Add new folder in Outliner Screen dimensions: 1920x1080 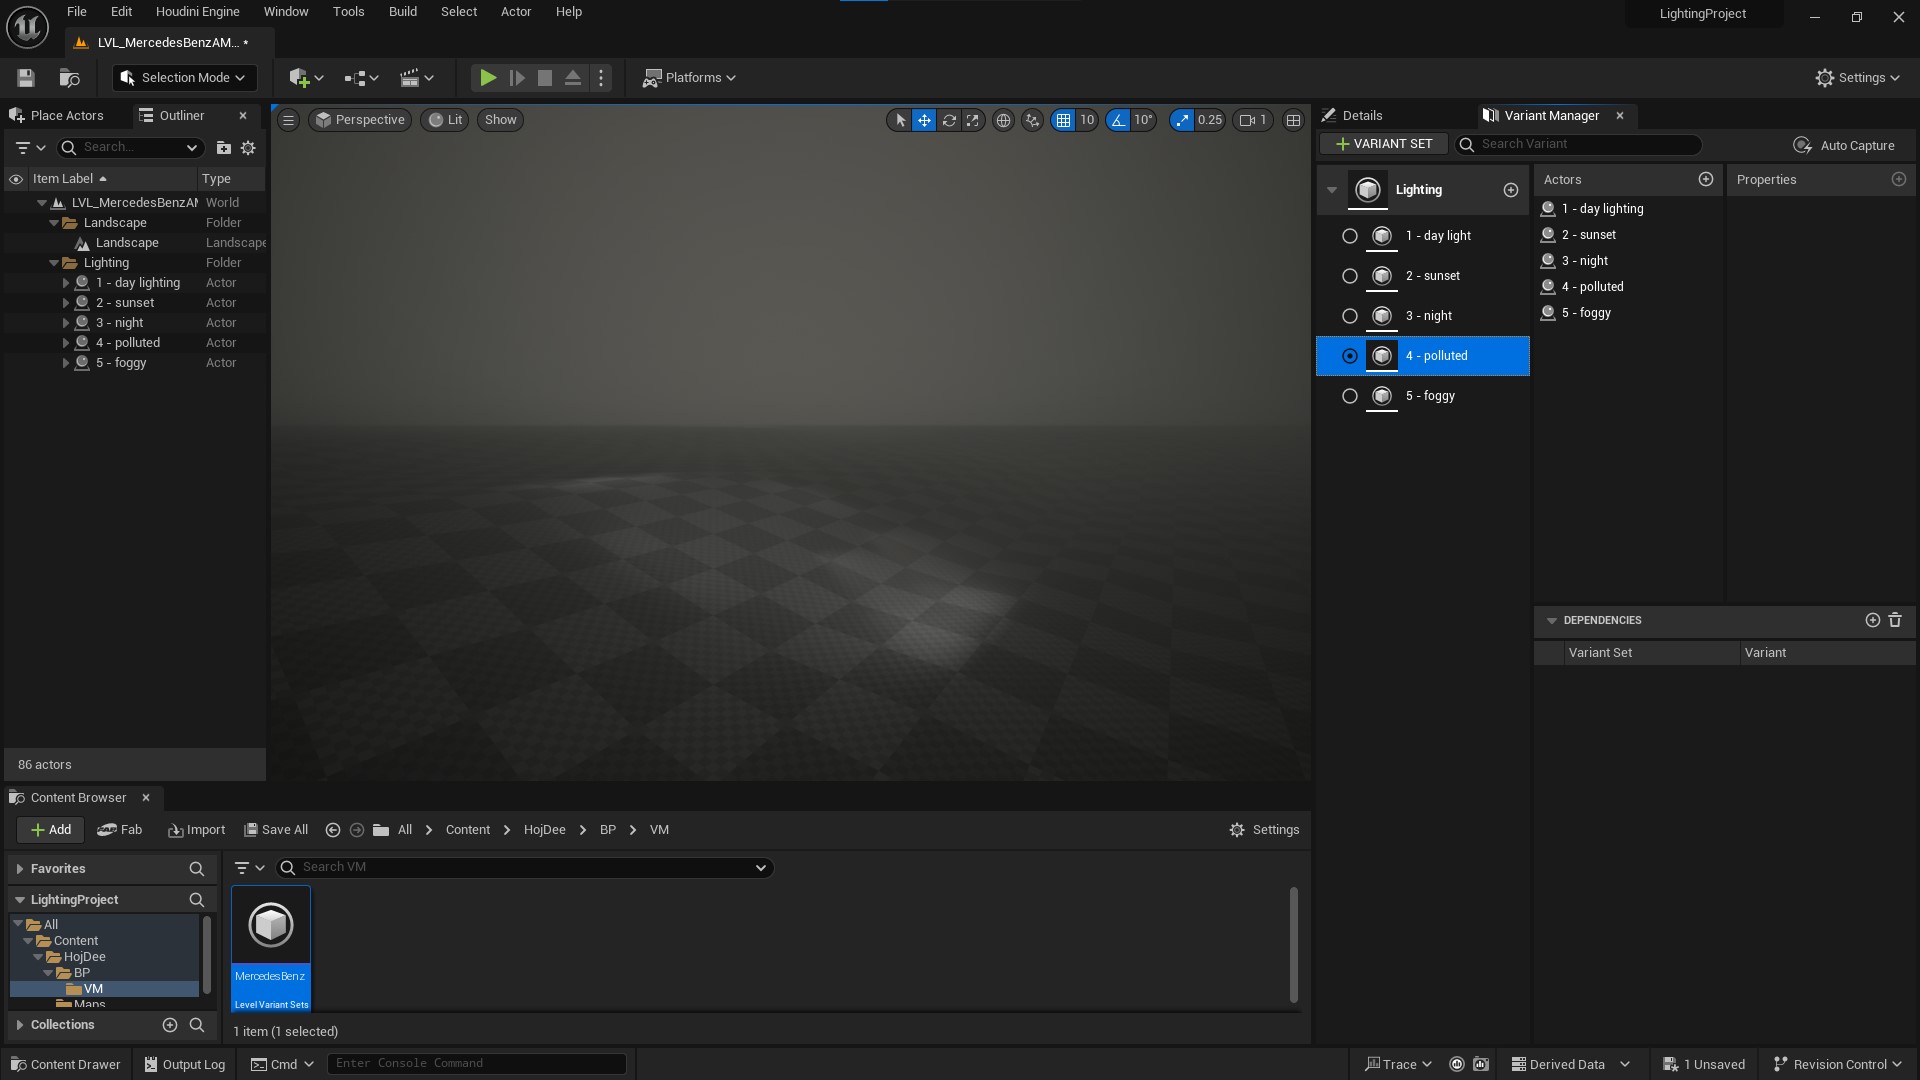224,148
